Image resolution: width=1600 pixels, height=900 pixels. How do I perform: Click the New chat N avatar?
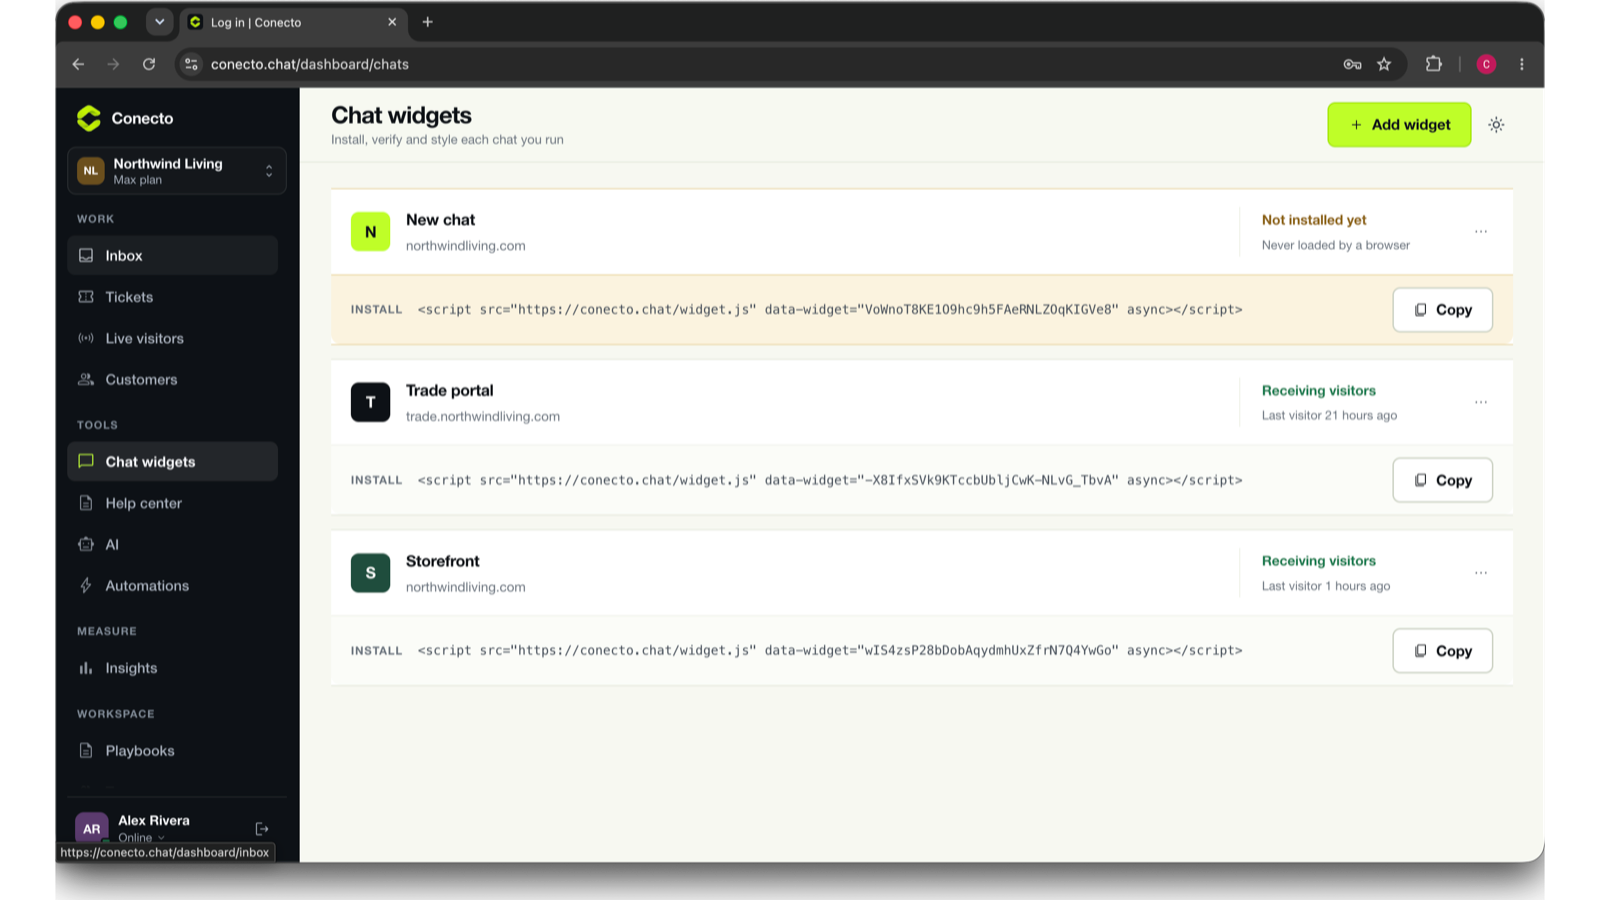coord(370,231)
